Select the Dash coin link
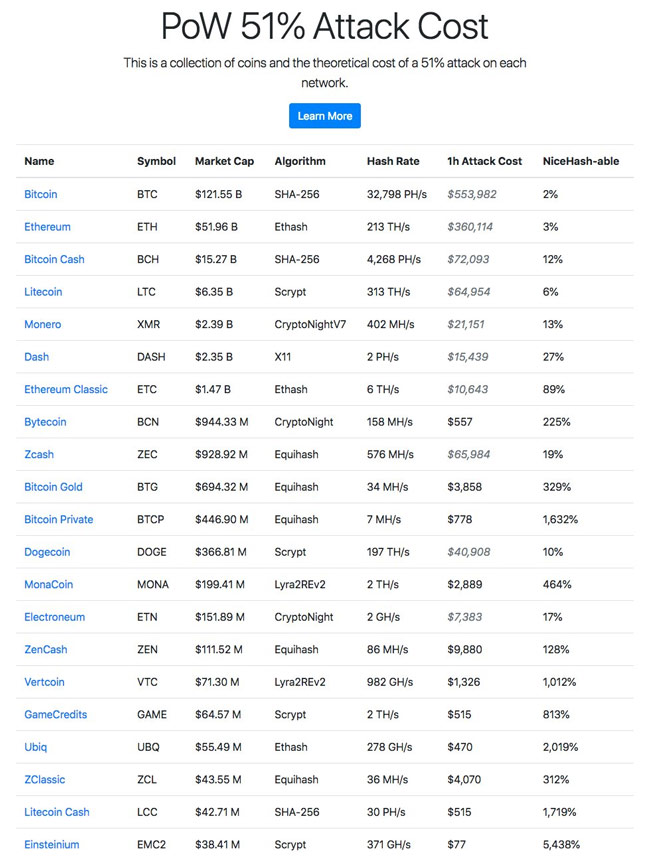The width and height of the screenshot is (652, 860). pos(36,357)
